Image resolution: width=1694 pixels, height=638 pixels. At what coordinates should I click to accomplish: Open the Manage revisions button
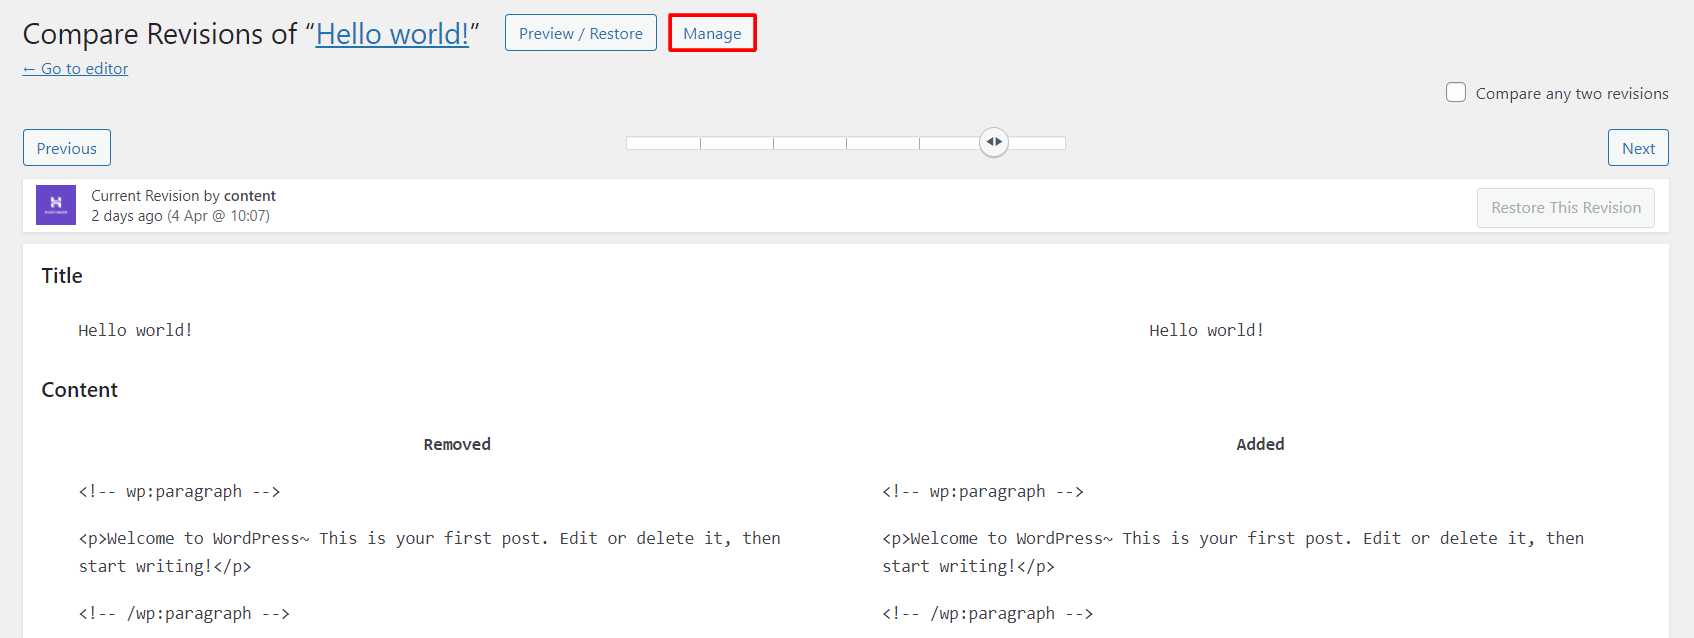[x=712, y=33]
